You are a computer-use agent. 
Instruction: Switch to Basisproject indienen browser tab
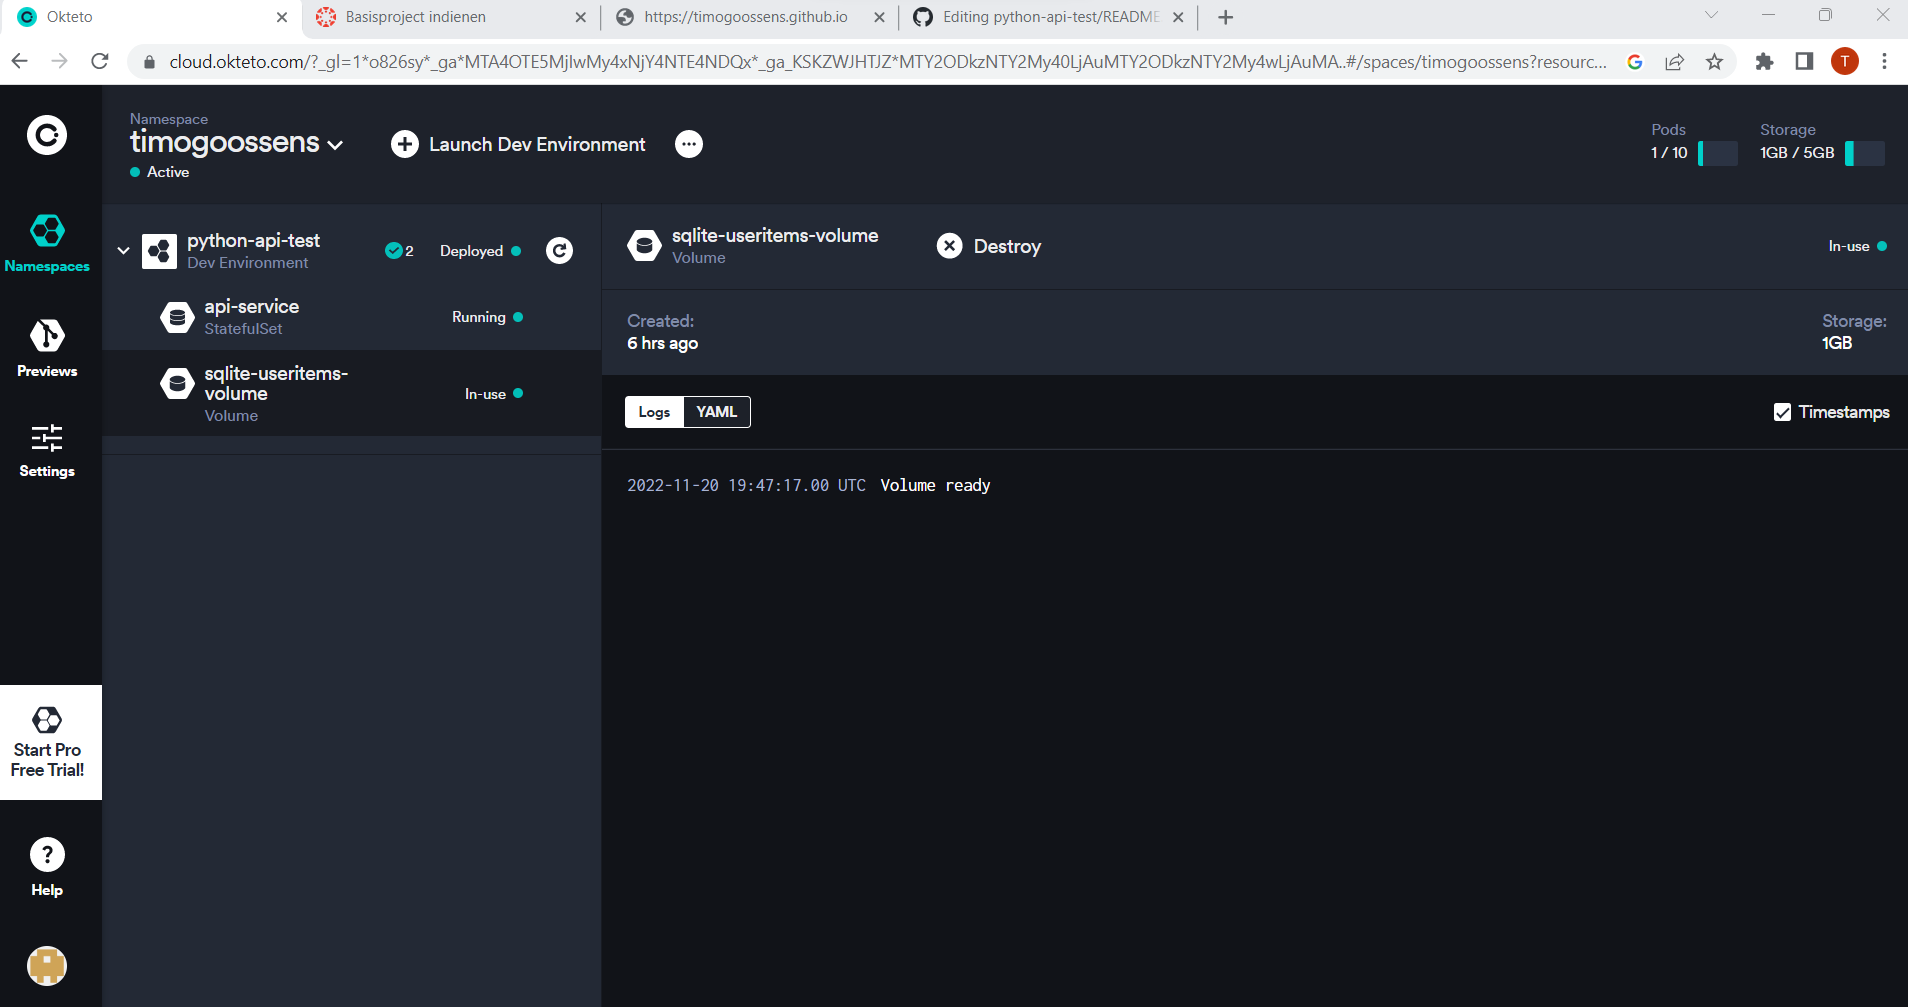[450, 17]
